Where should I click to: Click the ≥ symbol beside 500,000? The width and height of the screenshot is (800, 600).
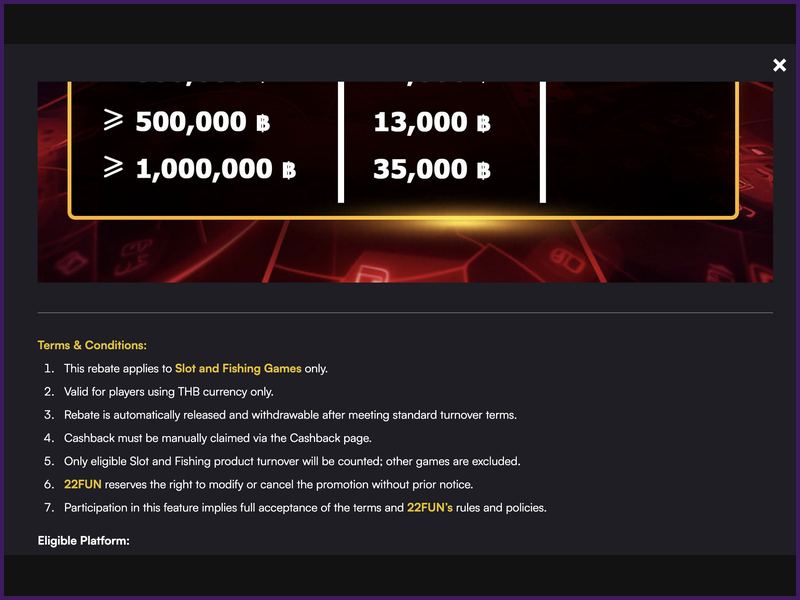tap(113, 121)
